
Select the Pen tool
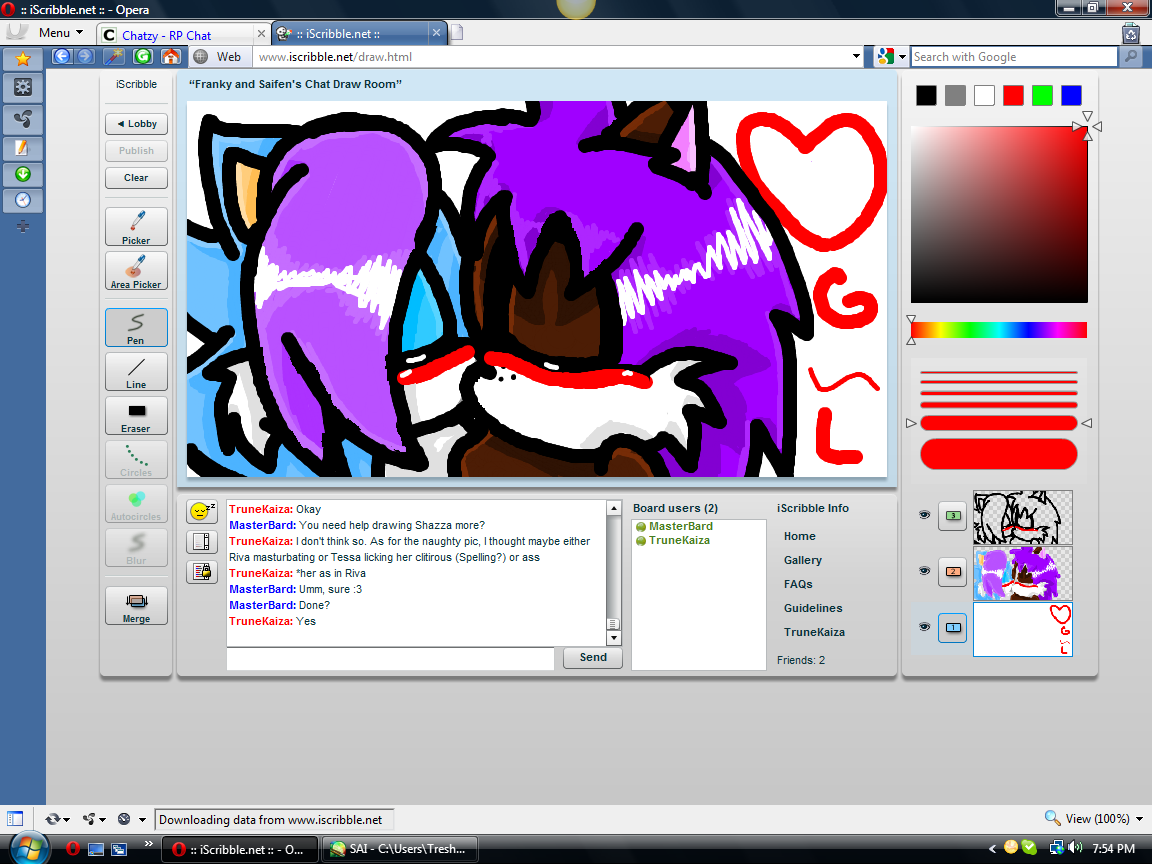(136, 327)
